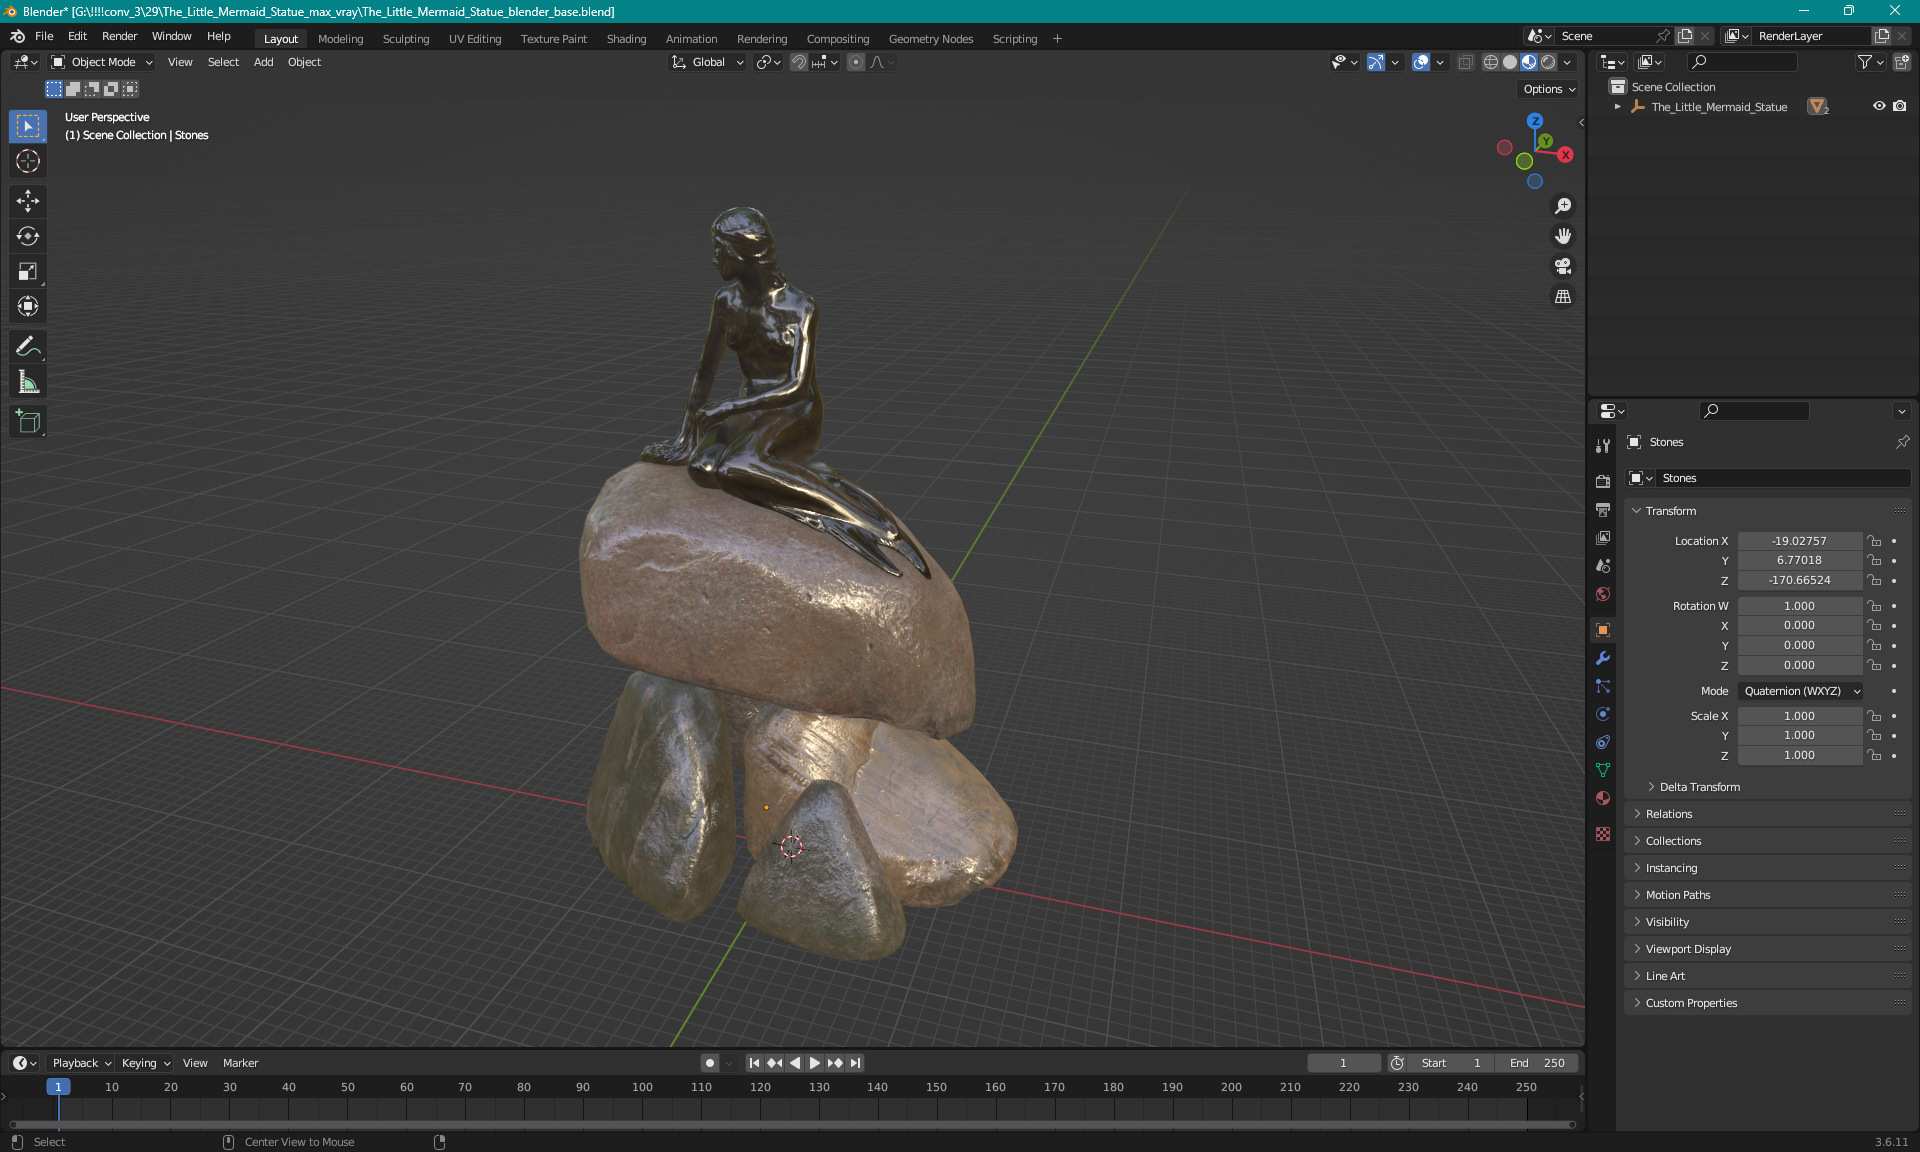
Task: Open the Render properties tab
Action: pos(1603,481)
